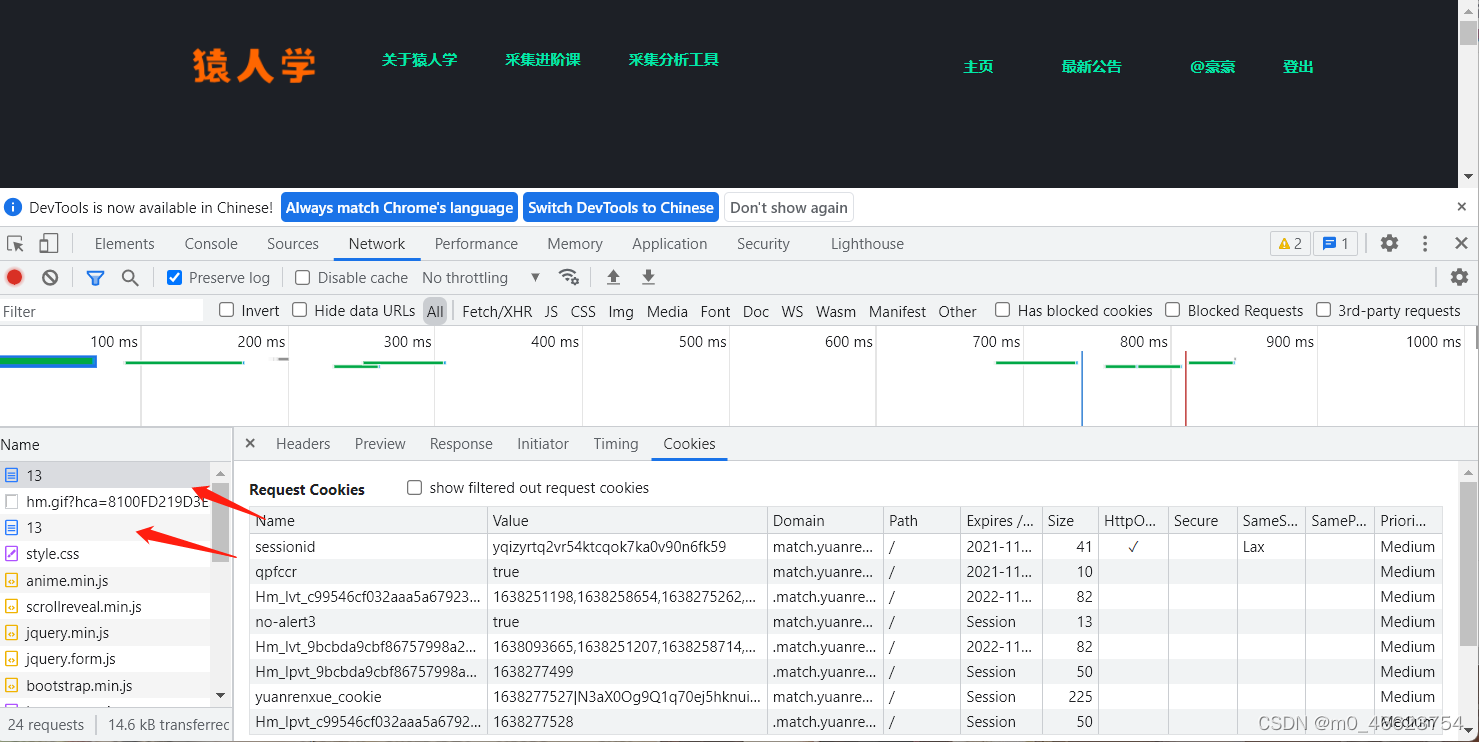The image size is (1479, 742).
Task: Sort cookies by the Value column header
Action: click(628, 521)
